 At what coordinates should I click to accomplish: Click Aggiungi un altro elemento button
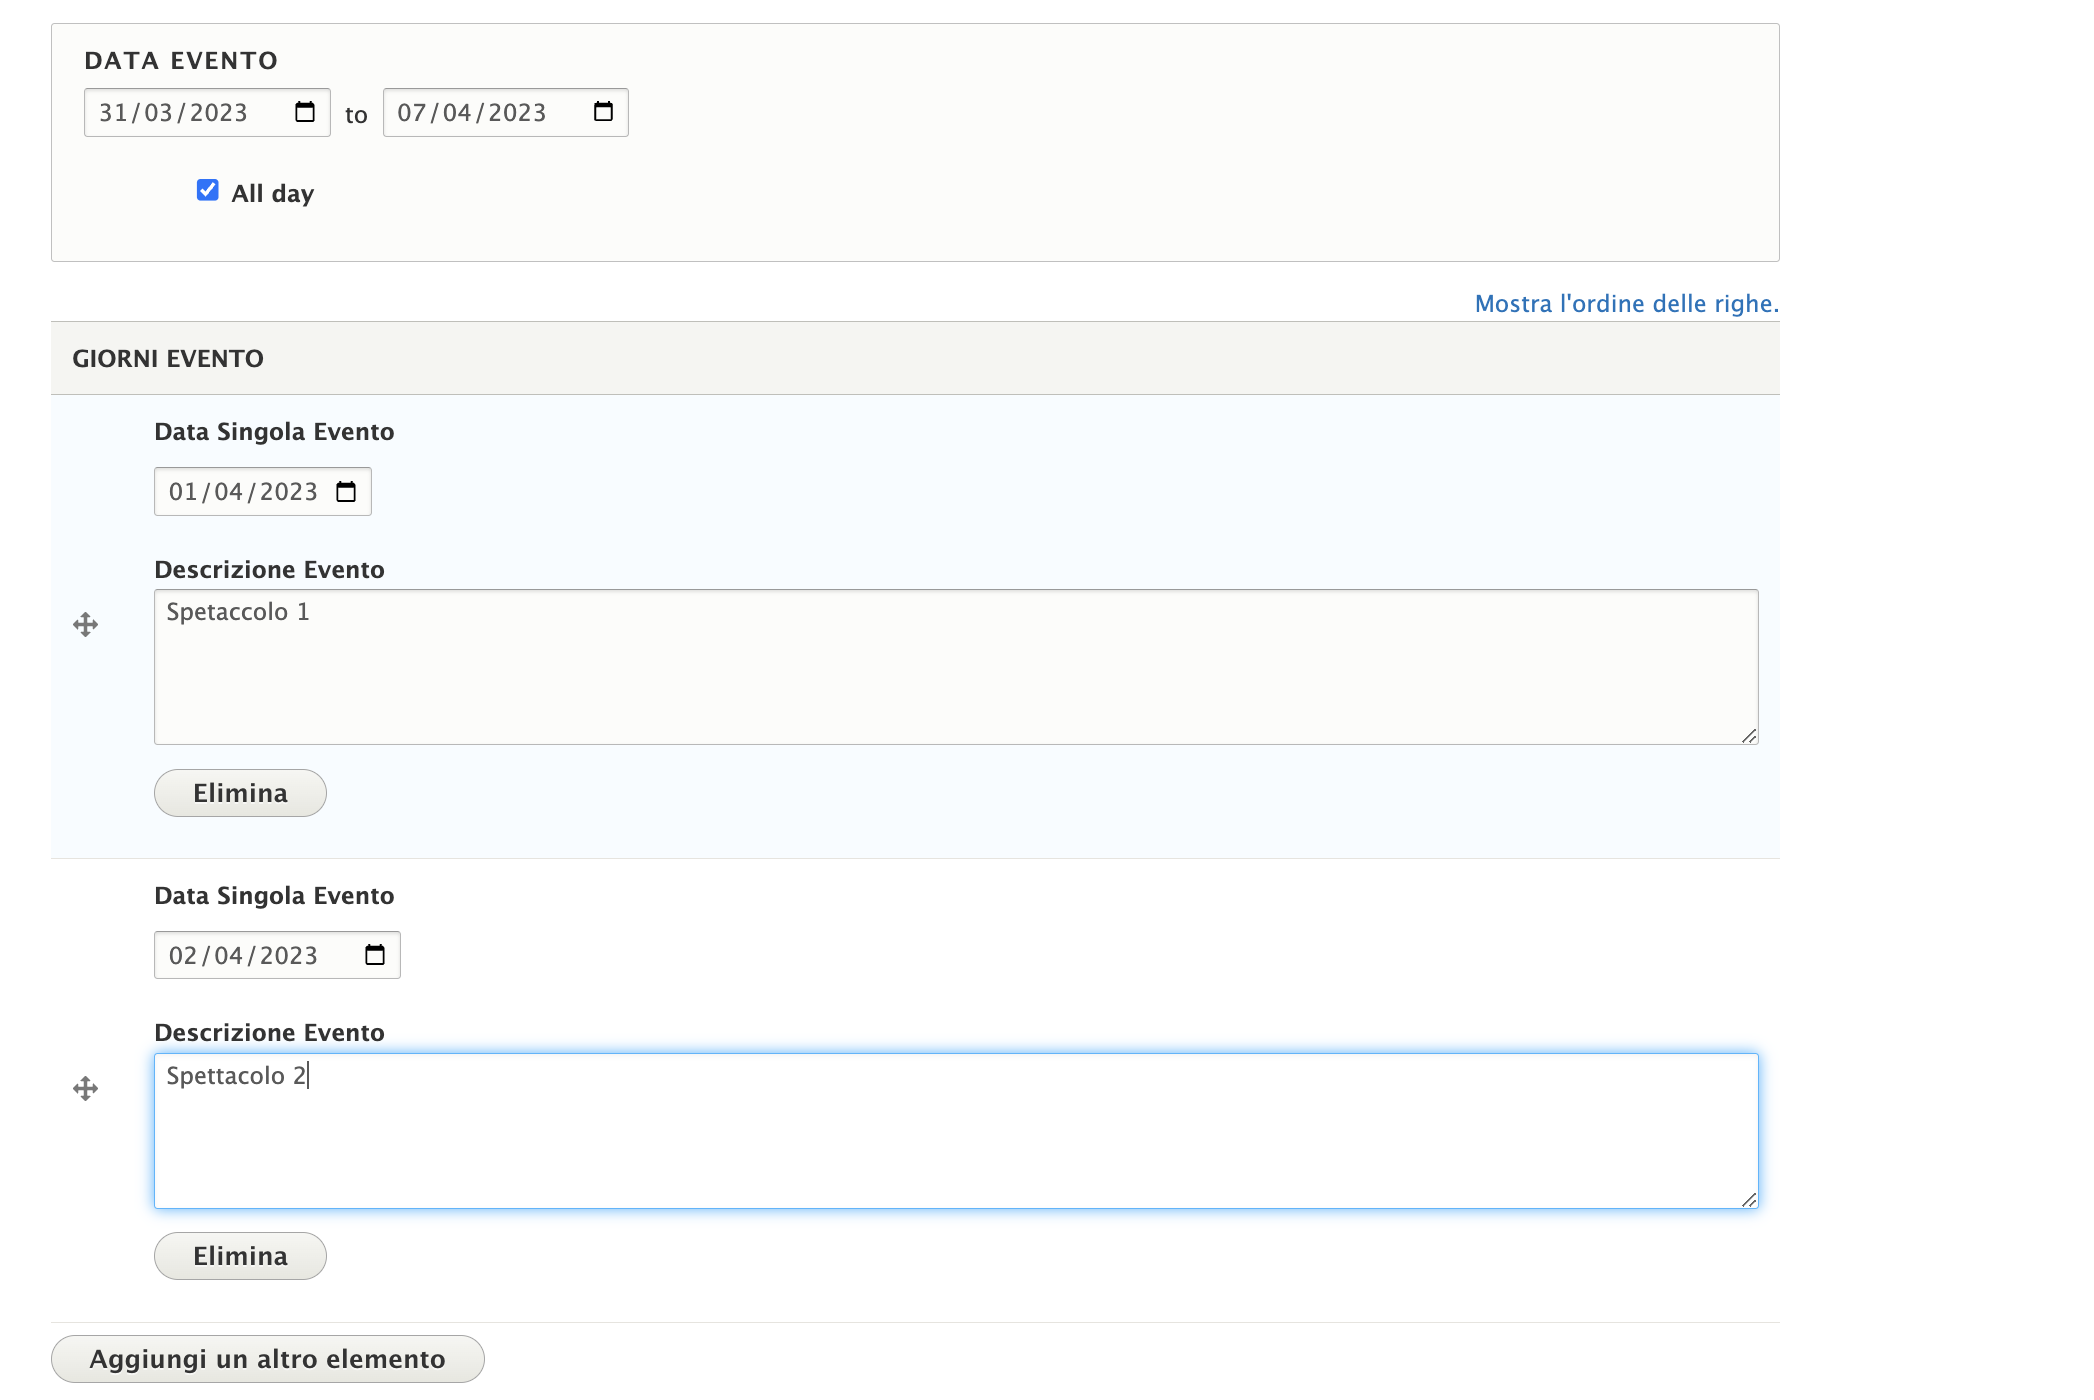[x=267, y=1359]
